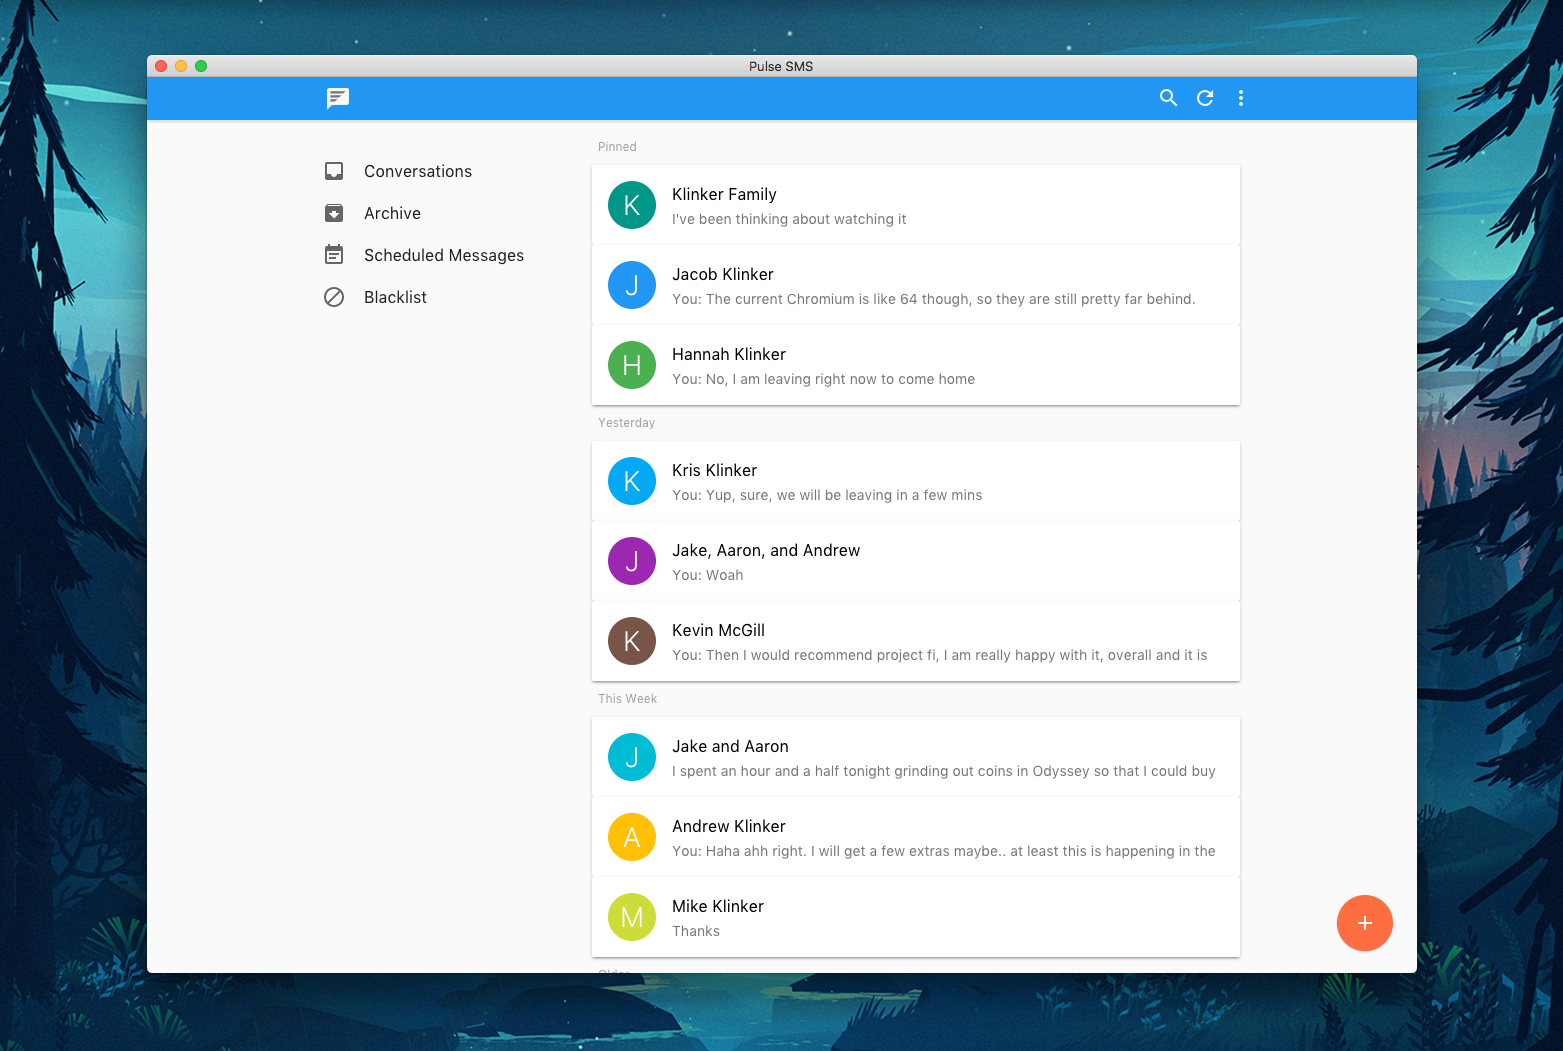Open Blacklist in the sidebar
Viewport: 1563px width, 1051px height.
point(395,297)
